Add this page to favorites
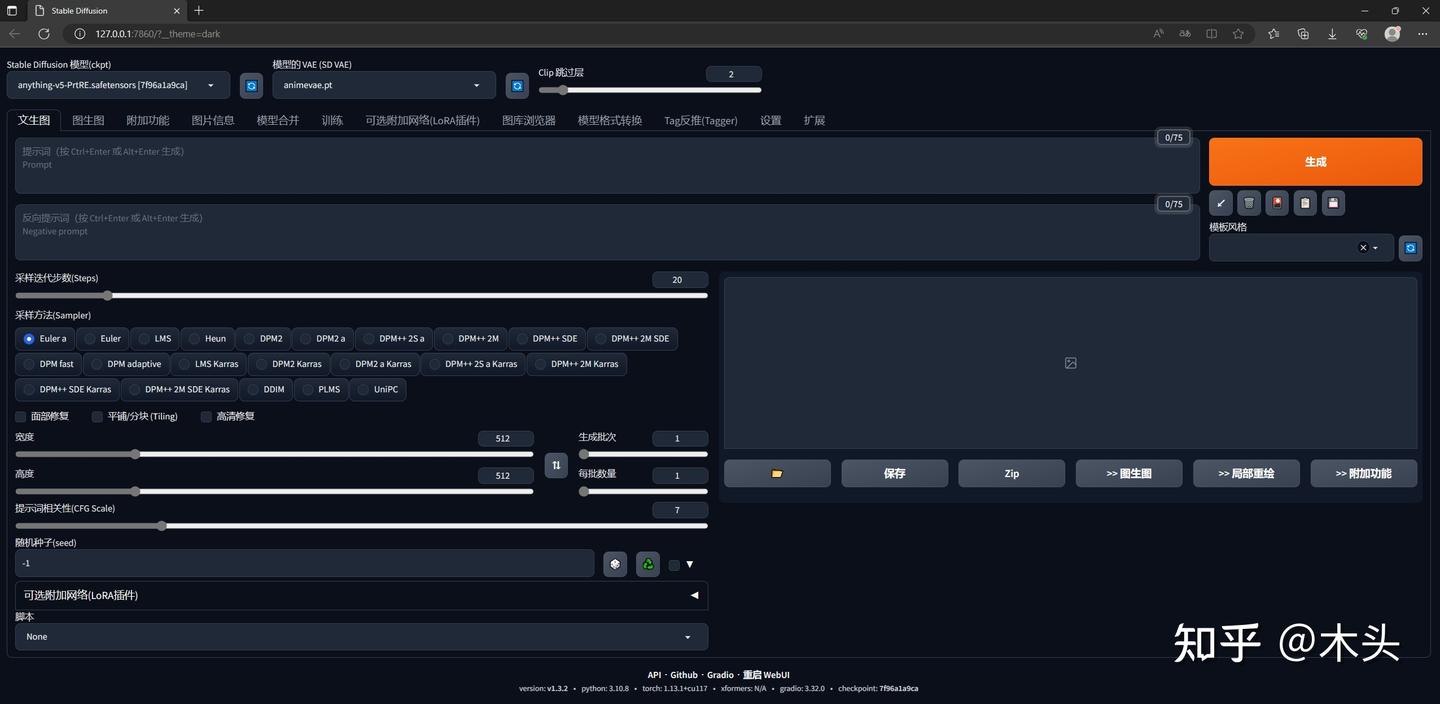 pyautogui.click(x=1238, y=33)
